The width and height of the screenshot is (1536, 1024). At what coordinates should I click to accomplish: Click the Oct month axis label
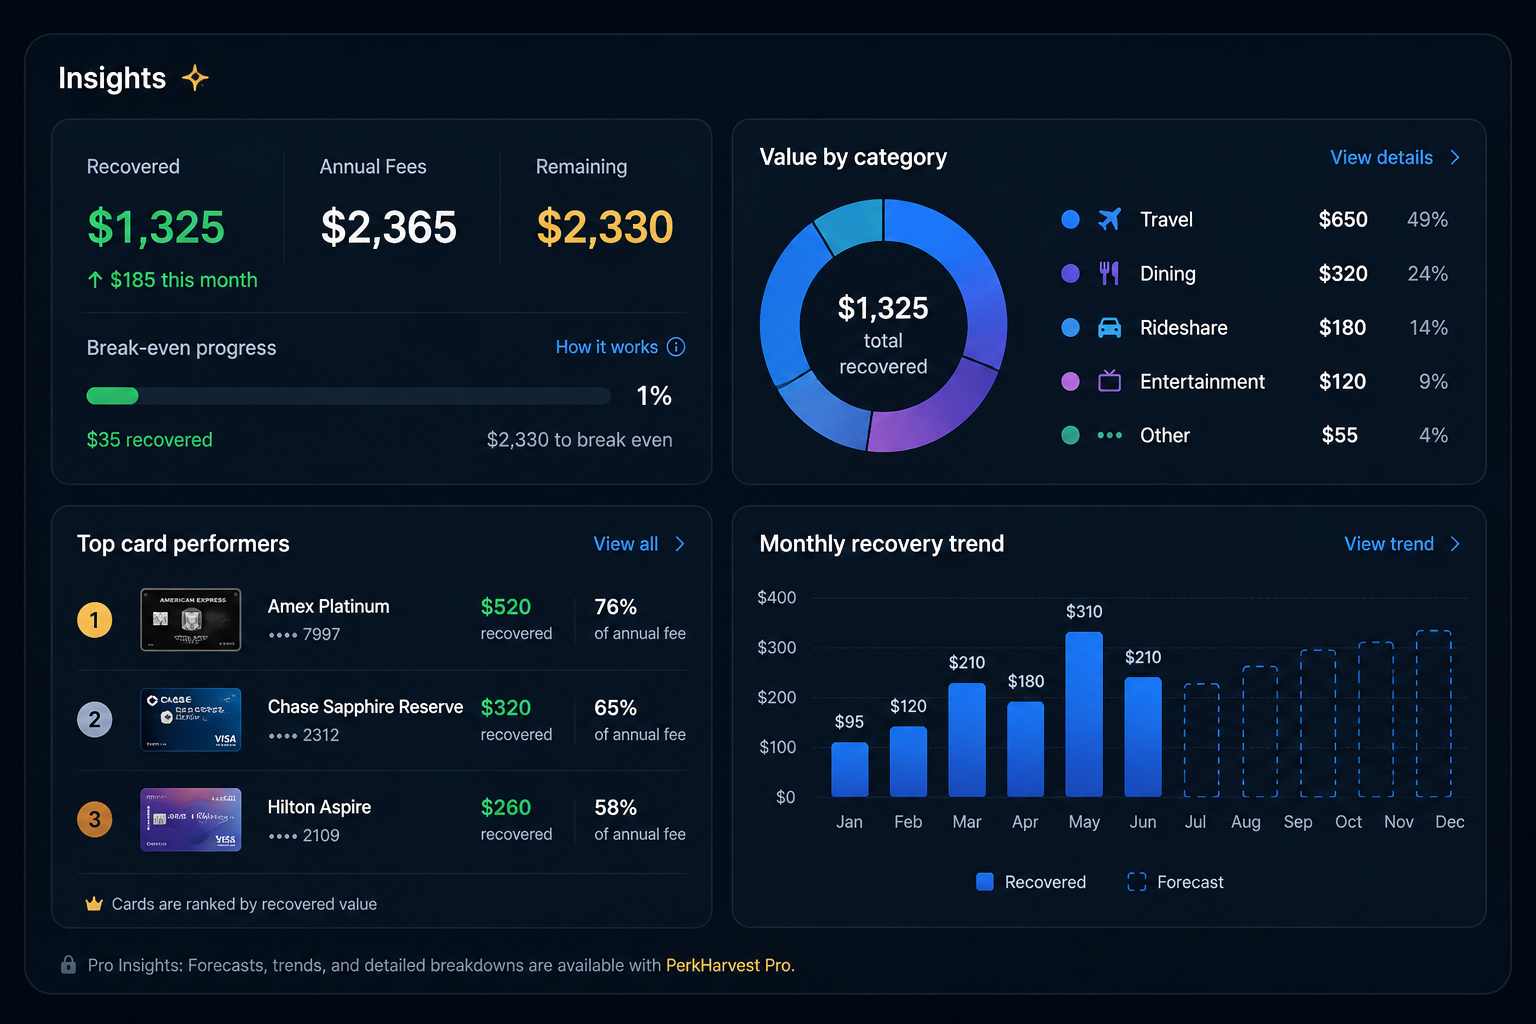(1348, 822)
